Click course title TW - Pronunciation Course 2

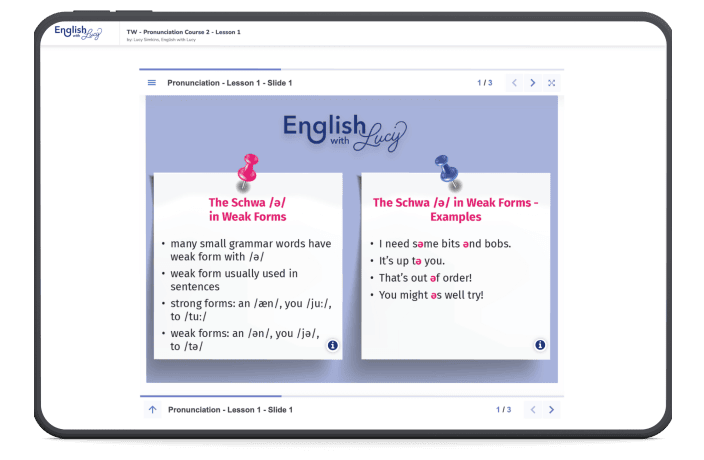pos(184,32)
